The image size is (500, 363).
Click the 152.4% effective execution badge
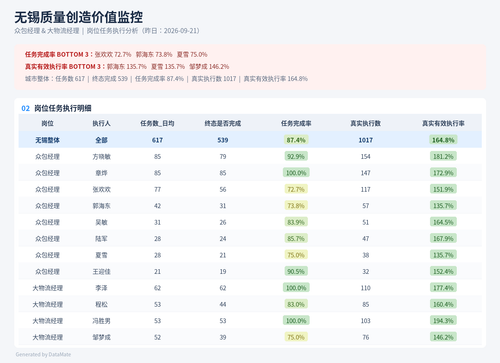[x=443, y=271]
